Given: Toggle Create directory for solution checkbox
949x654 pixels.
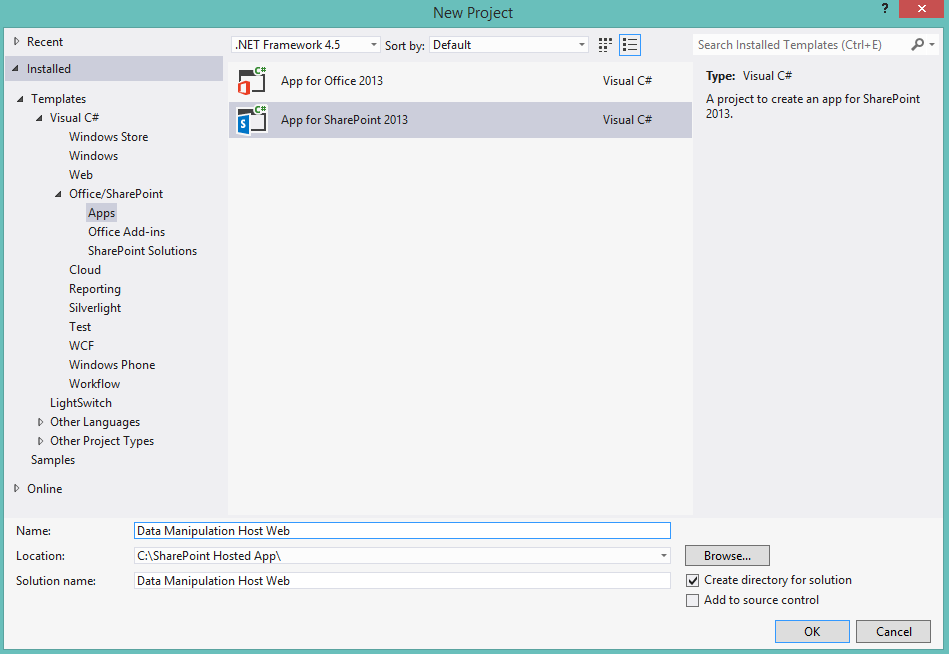Looking at the screenshot, I should 693,580.
